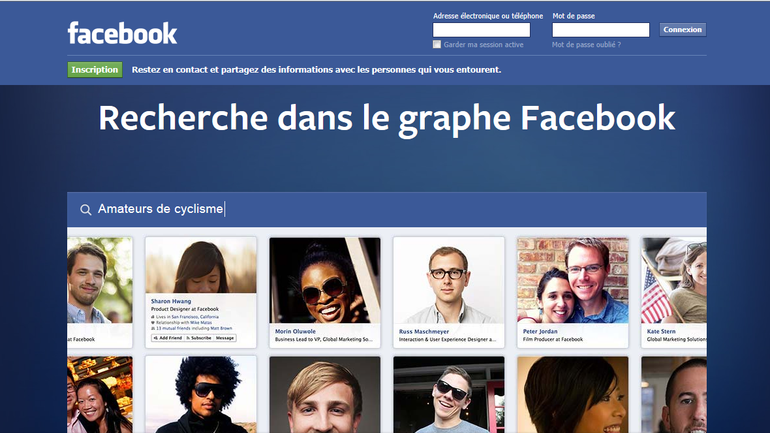Click the Amateurs de cyclisme search field
Viewport: 770px width, 433px height.
click(387, 209)
